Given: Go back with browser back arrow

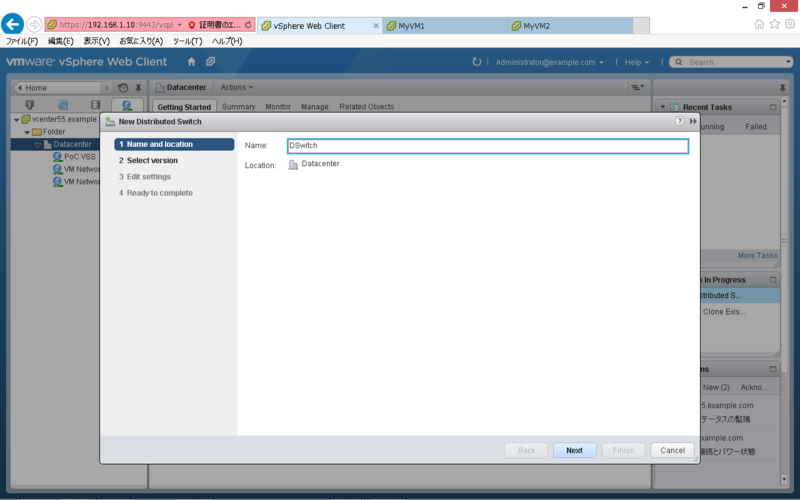Looking at the screenshot, I should coord(12,24).
